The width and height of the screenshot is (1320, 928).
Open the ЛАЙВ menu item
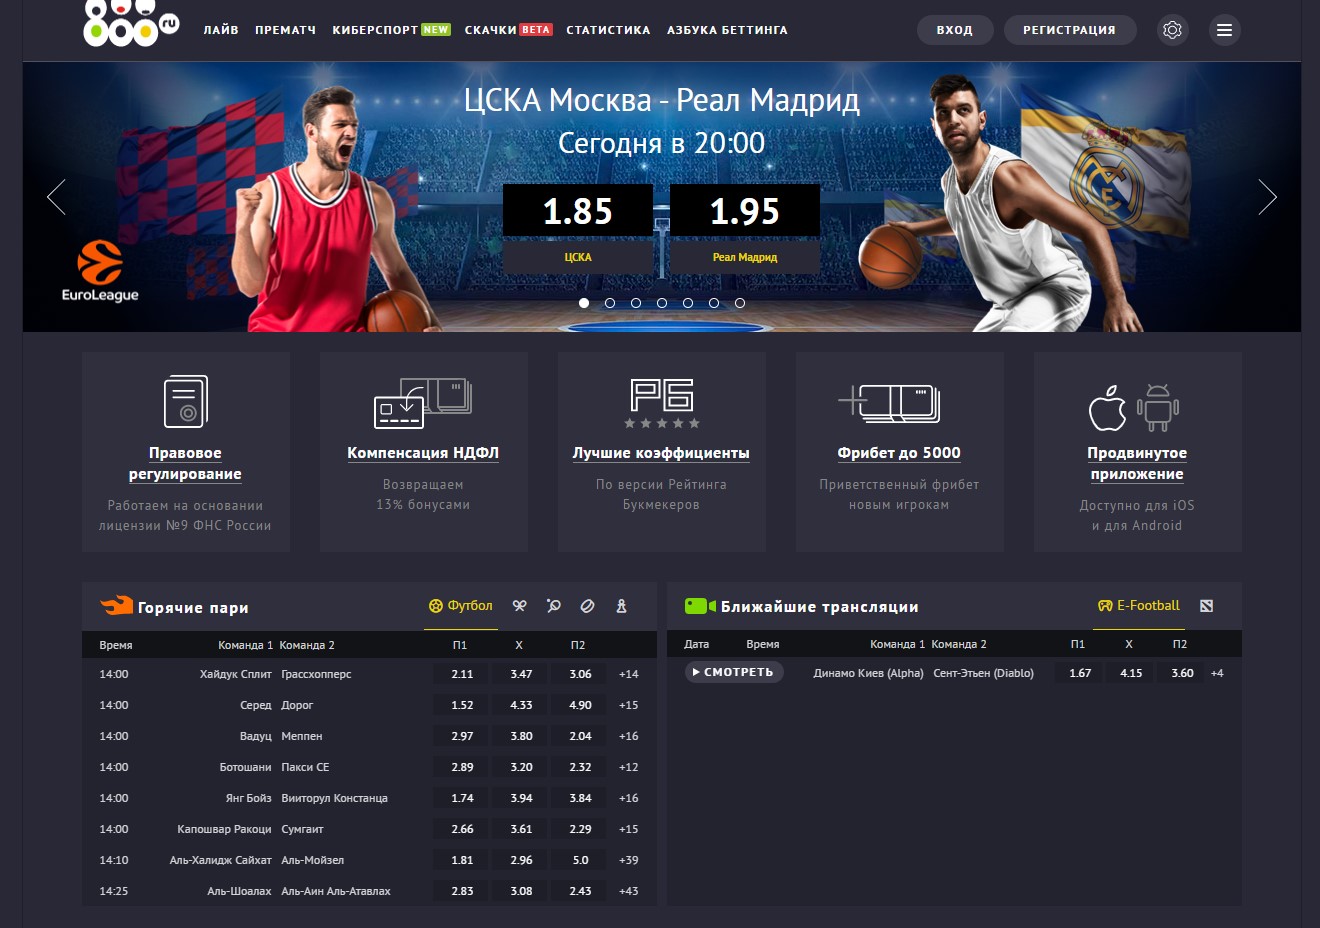(x=221, y=30)
